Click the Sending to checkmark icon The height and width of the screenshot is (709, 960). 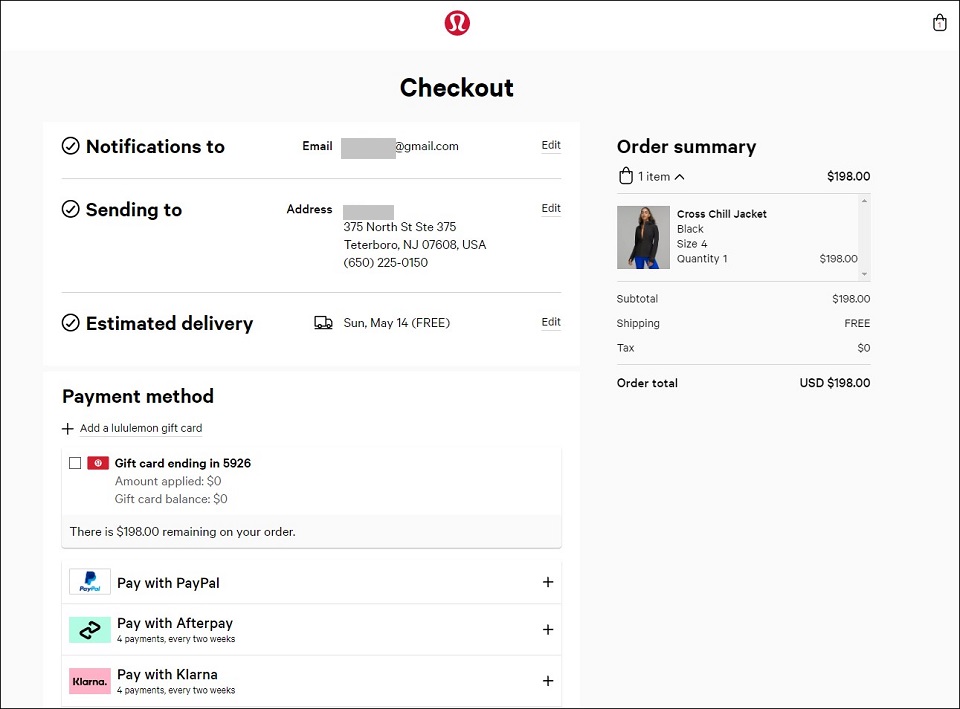point(70,209)
